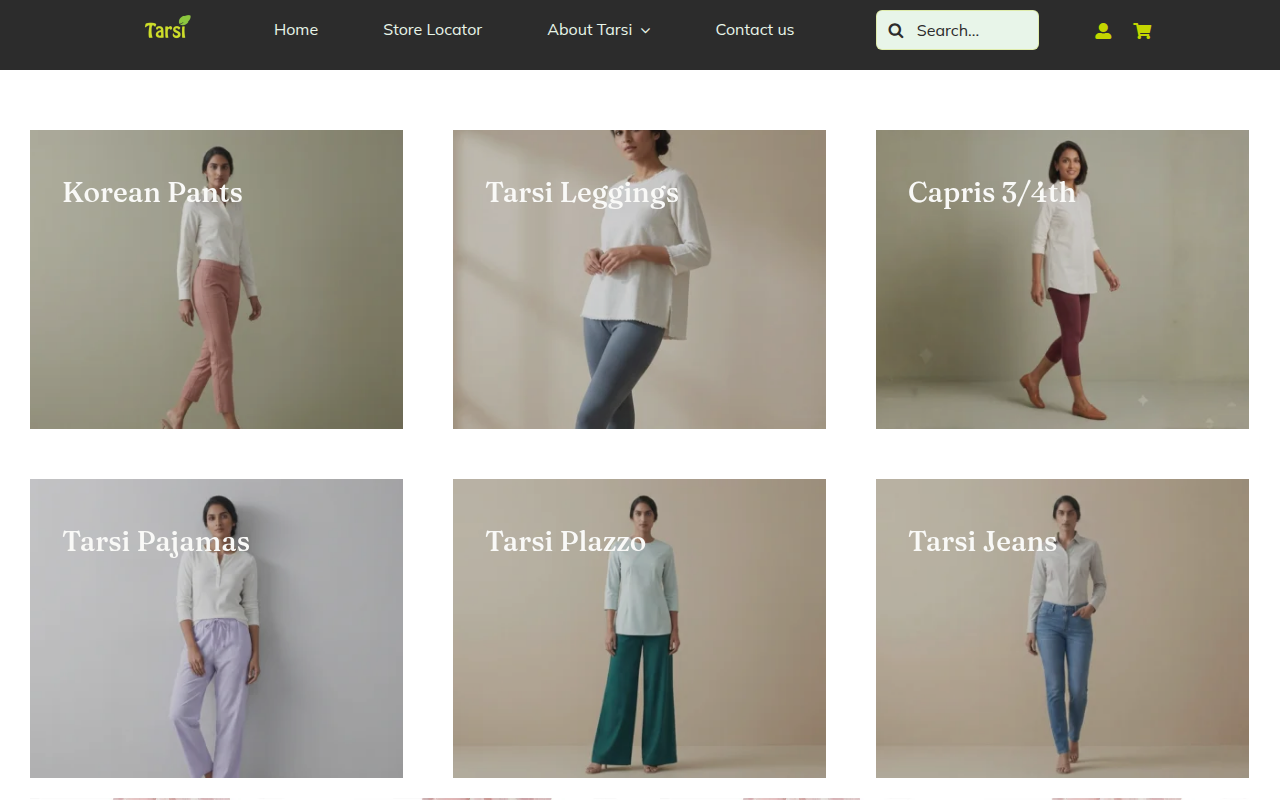This screenshot has height=800, width=1280.
Task: Open the user account icon
Action: 1103,31
